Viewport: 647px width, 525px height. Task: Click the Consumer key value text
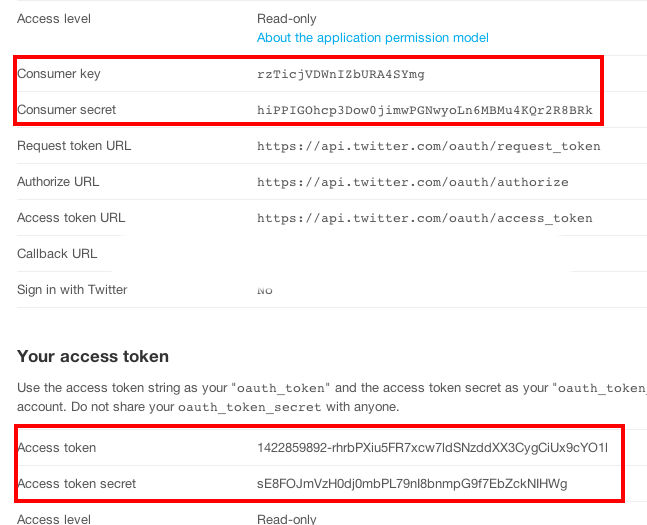(x=341, y=74)
